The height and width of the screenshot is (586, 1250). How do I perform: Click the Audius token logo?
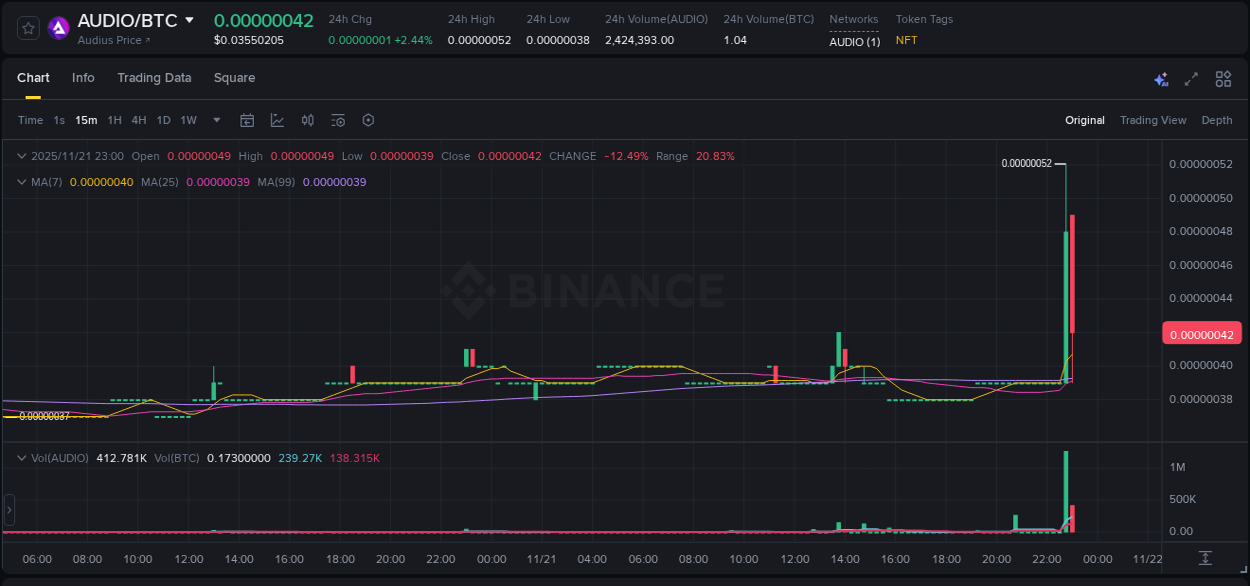pos(58,27)
